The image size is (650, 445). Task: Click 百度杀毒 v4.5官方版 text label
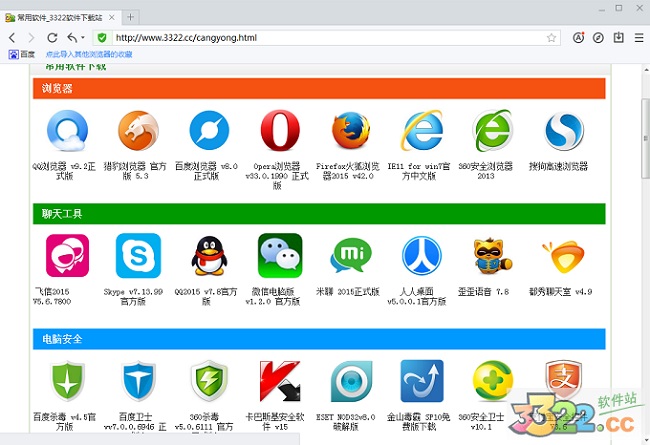pyautogui.click(x=64, y=421)
